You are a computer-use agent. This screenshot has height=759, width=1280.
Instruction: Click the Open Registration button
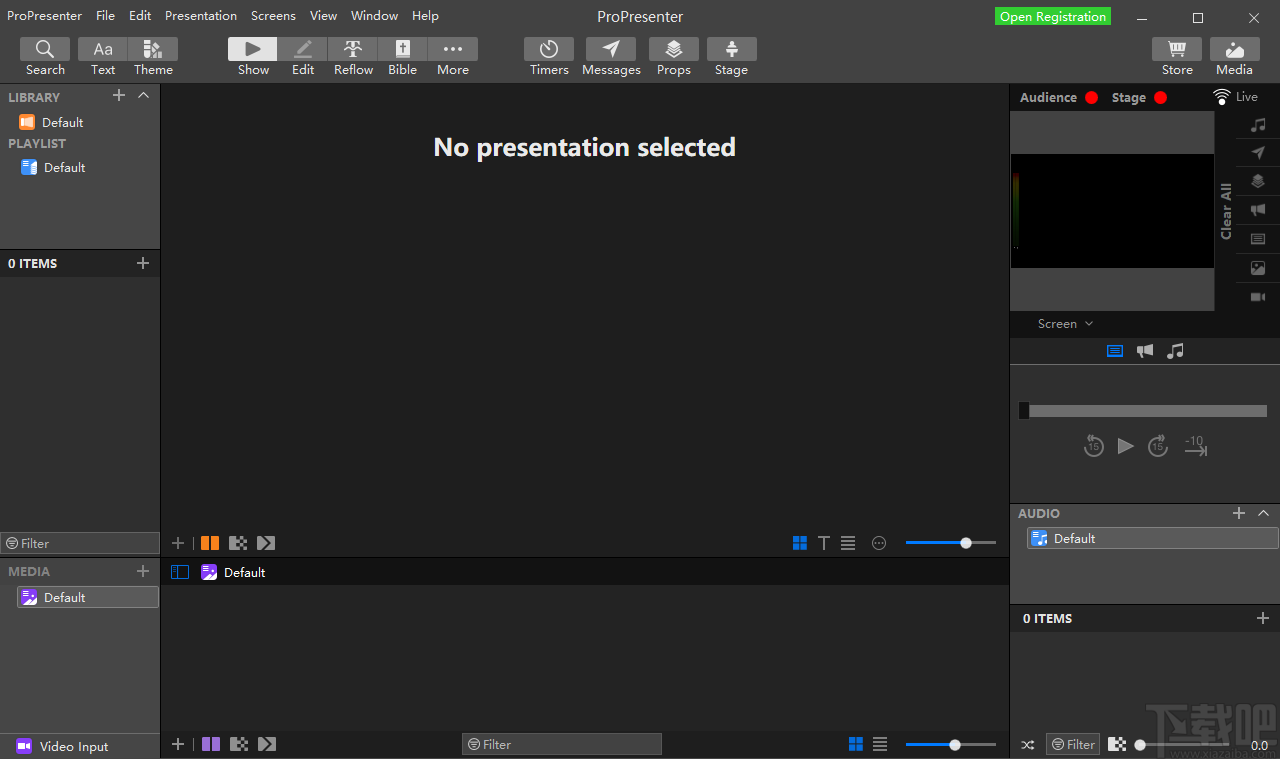click(x=1052, y=16)
